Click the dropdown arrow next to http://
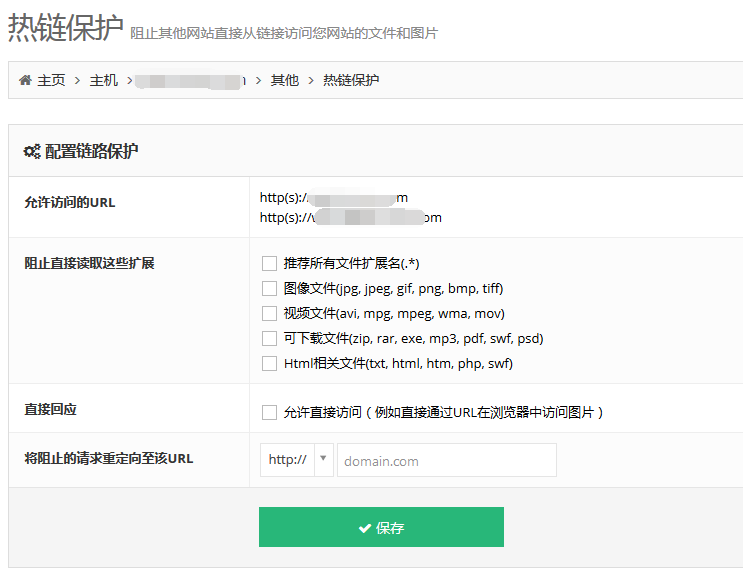743x569 pixels. pos(323,458)
